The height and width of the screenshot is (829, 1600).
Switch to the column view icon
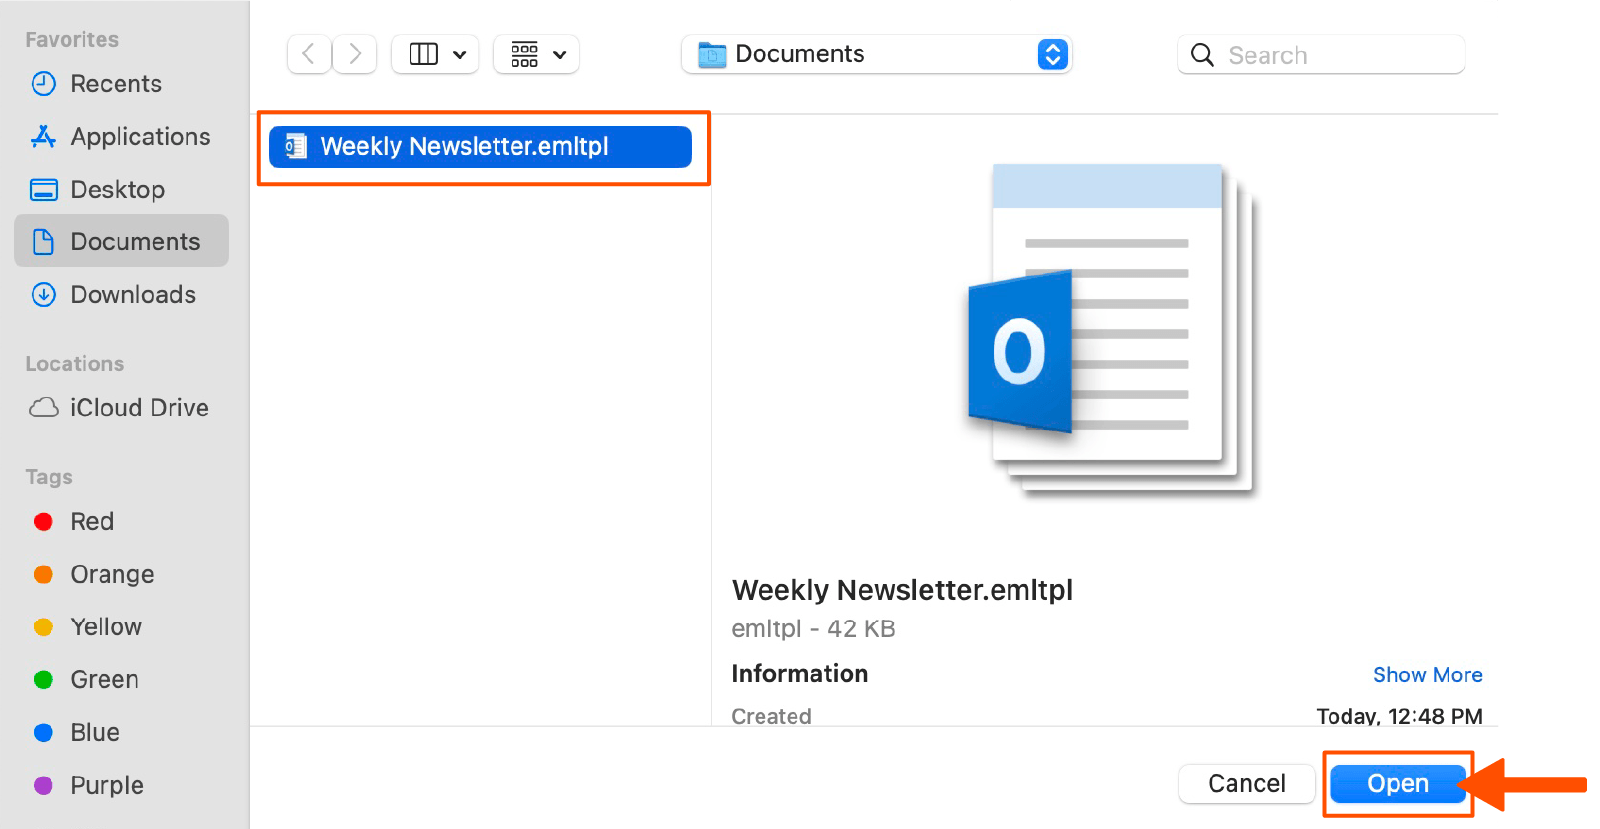(x=424, y=54)
